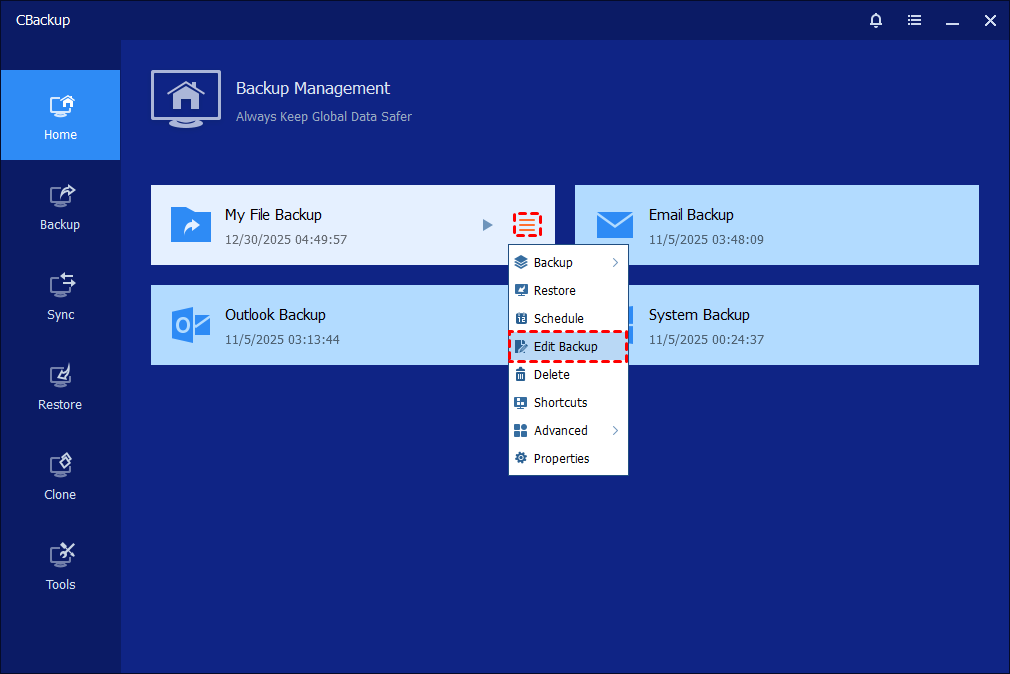Screen dimensions: 1010x674
Task: Open the Clone sidebar section
Action: [x=60, y=476]
